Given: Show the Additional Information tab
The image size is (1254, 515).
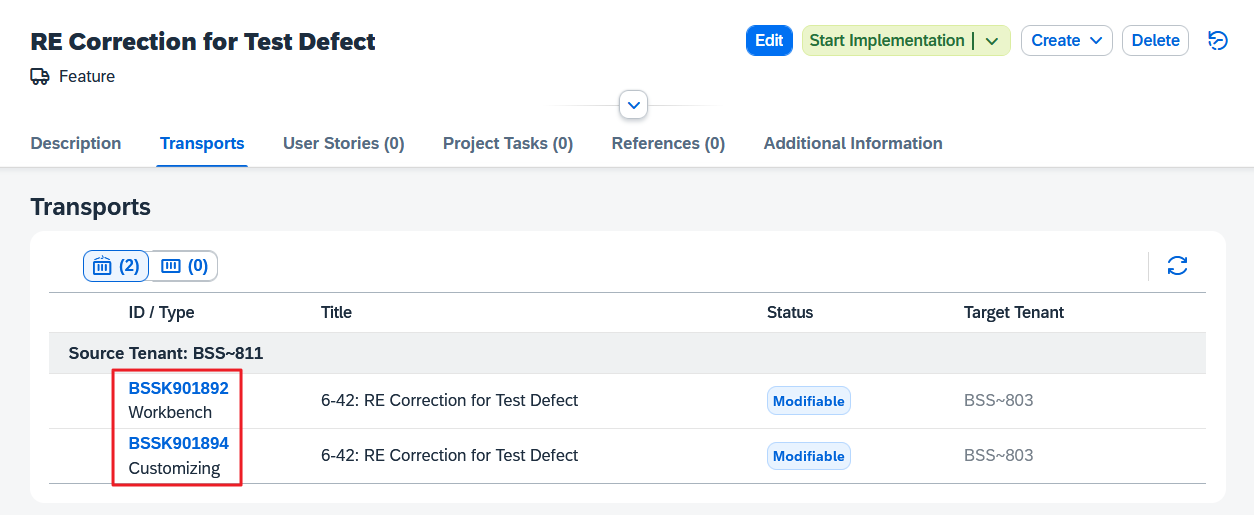Looking at the screenshot, I should 853,143.
